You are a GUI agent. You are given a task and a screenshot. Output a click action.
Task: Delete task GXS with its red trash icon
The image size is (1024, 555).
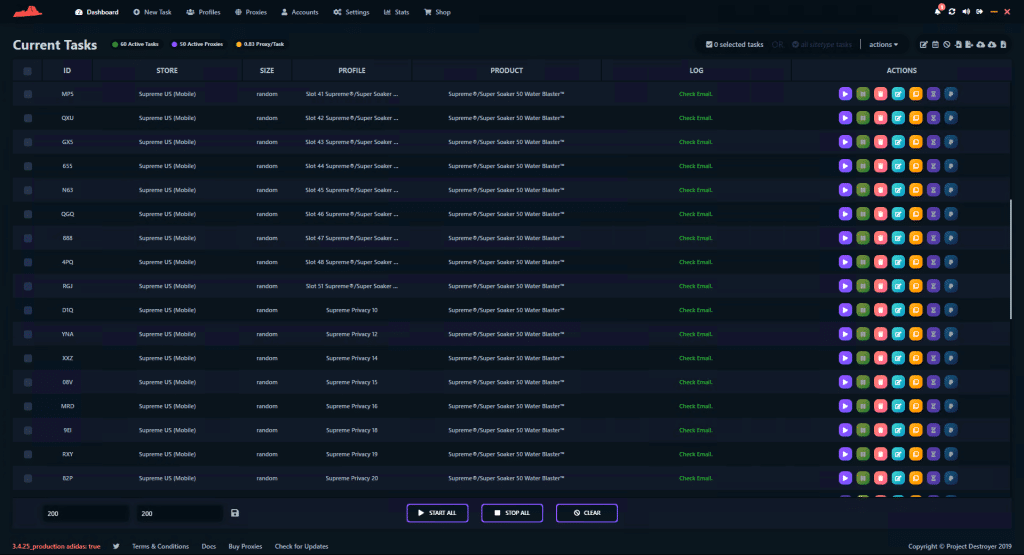[880, 142]
